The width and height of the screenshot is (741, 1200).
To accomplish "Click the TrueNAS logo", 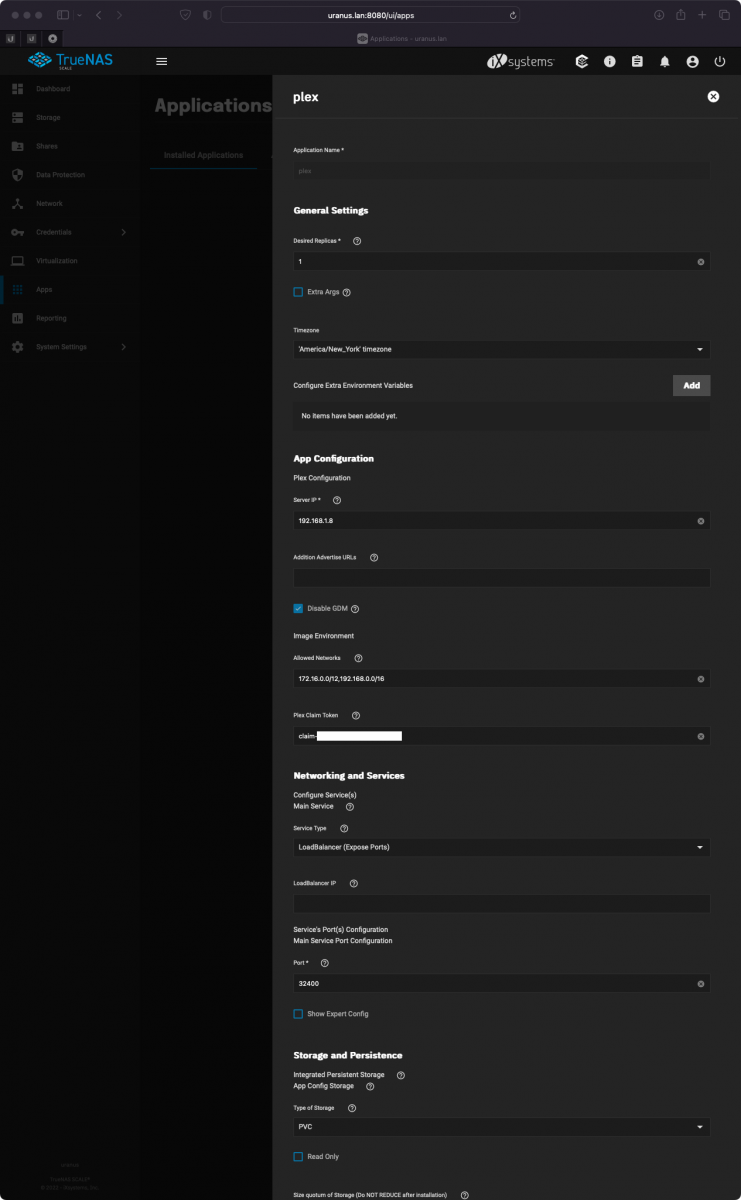I will click(71, 61).
